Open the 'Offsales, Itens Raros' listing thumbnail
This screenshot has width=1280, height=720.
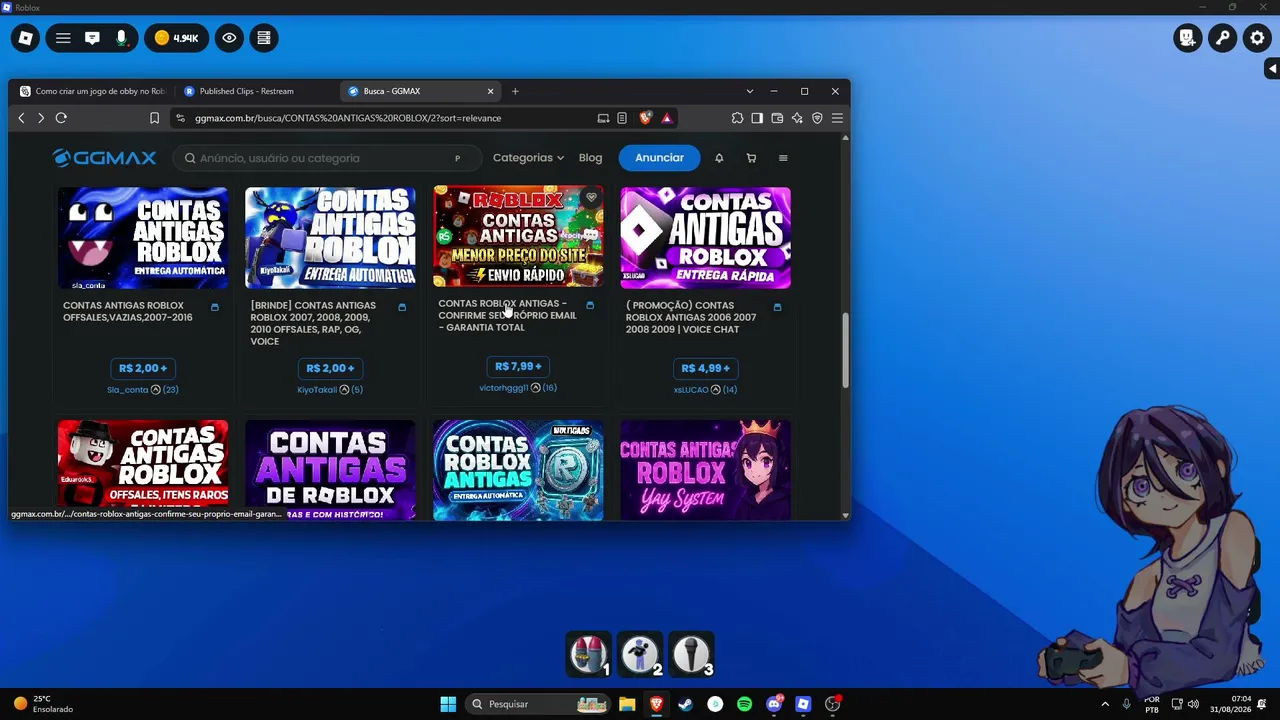[x=143, y=470]
